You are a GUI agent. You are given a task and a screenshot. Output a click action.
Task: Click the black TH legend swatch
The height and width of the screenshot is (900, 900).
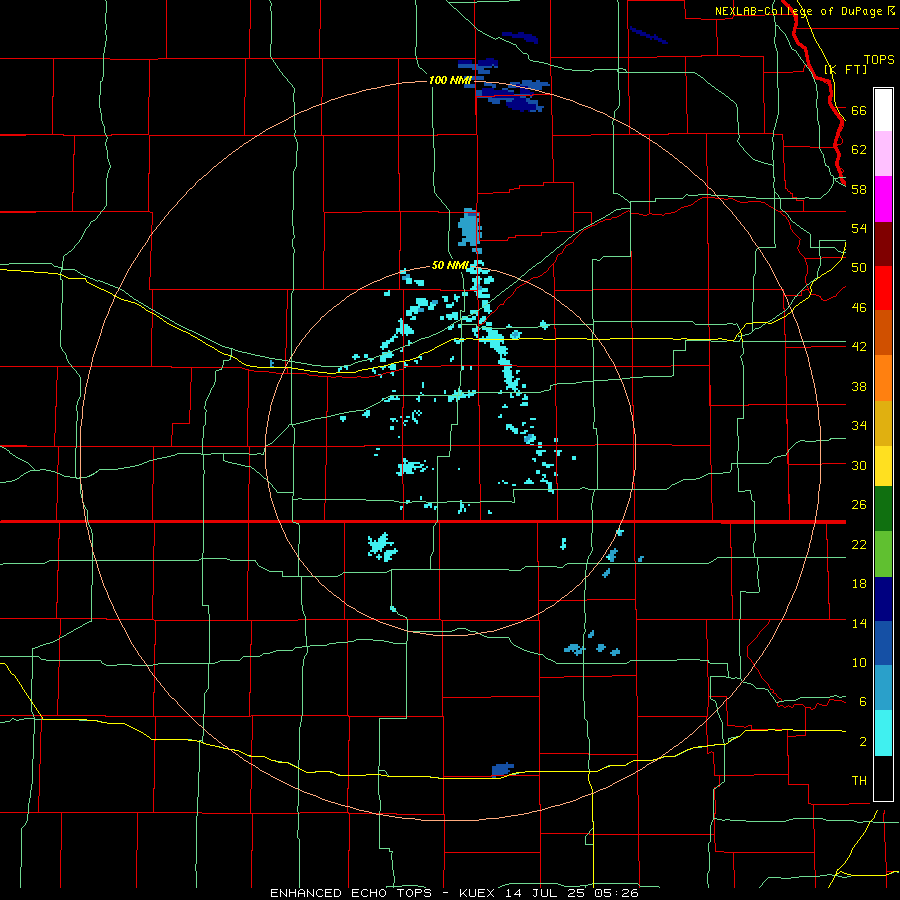(883, 778)
